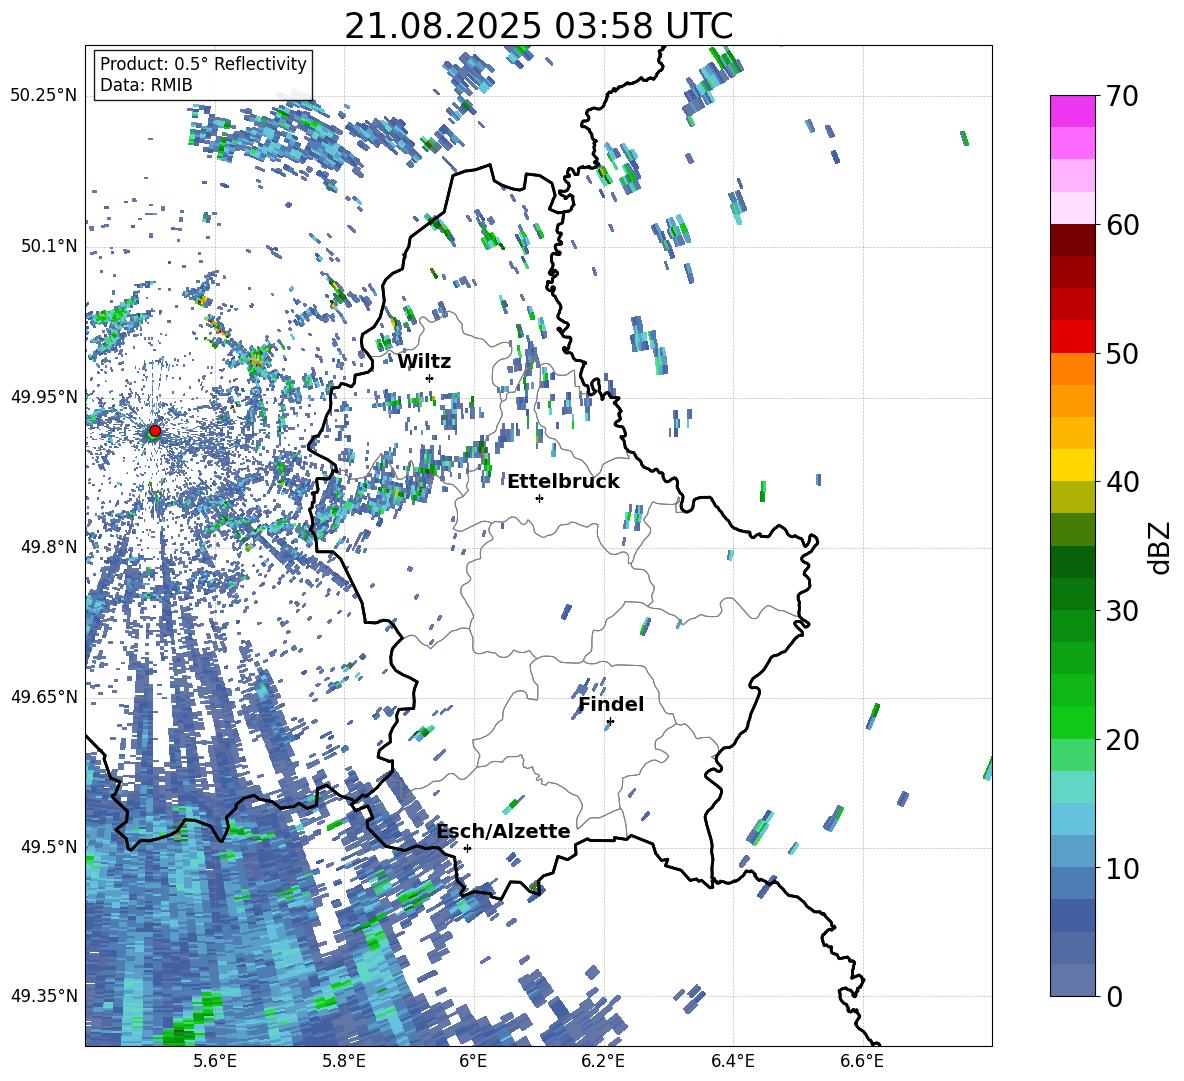
Task: Click the 50.1°N latitude label
Action: click(x=48, y=246)
